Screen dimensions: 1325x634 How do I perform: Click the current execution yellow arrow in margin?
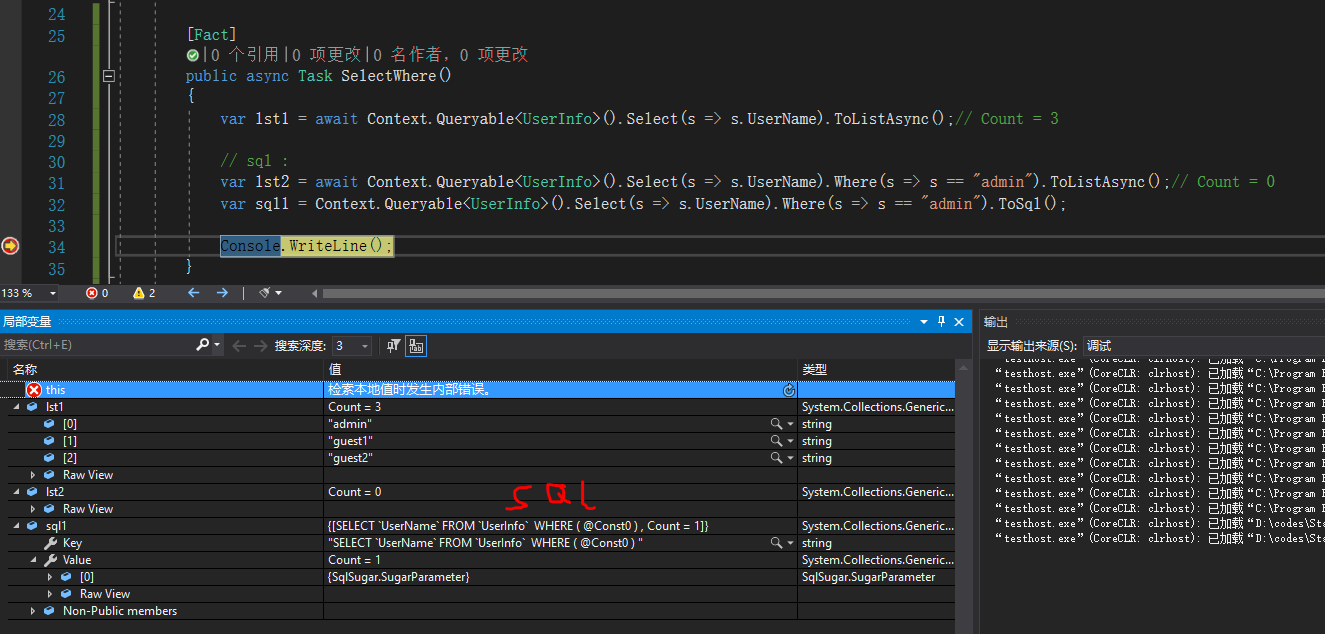pyautogui.click(x=8, y=245)
